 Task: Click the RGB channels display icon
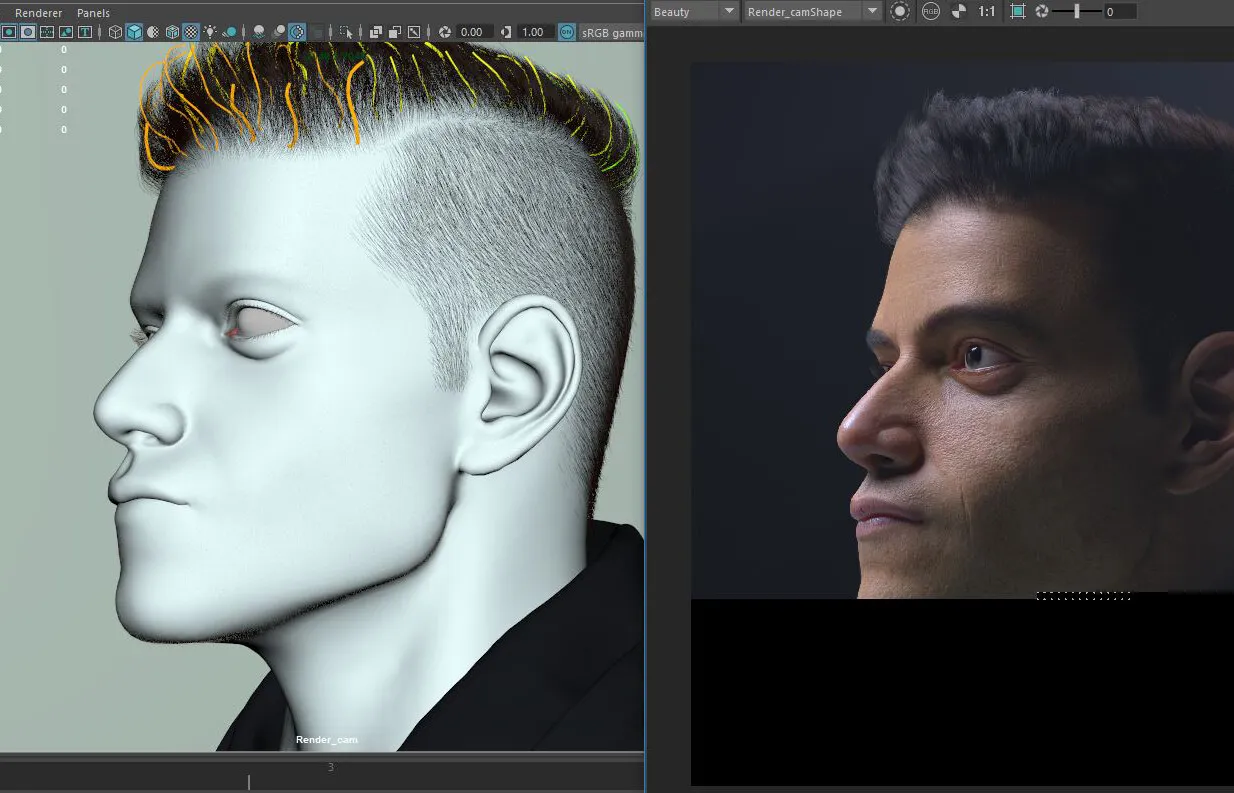(x=930, y=12)
